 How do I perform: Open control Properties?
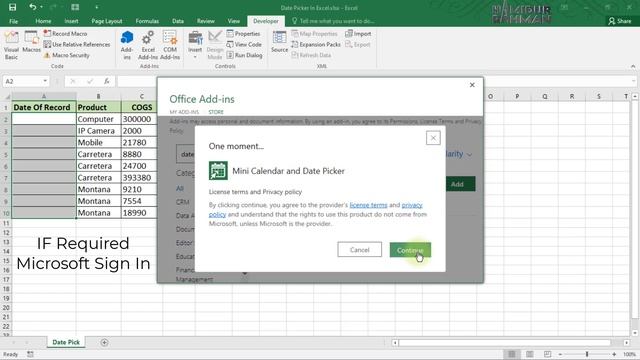coord(243,33)
